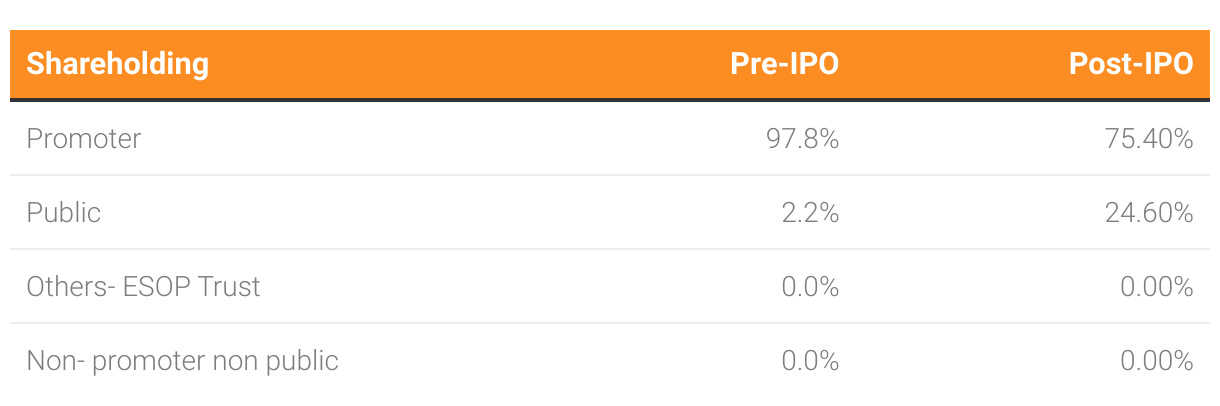1220x406 pixels.
Task: Click ESOP Trust Post-IPO value 0.00%
Action: [1157, 286]
